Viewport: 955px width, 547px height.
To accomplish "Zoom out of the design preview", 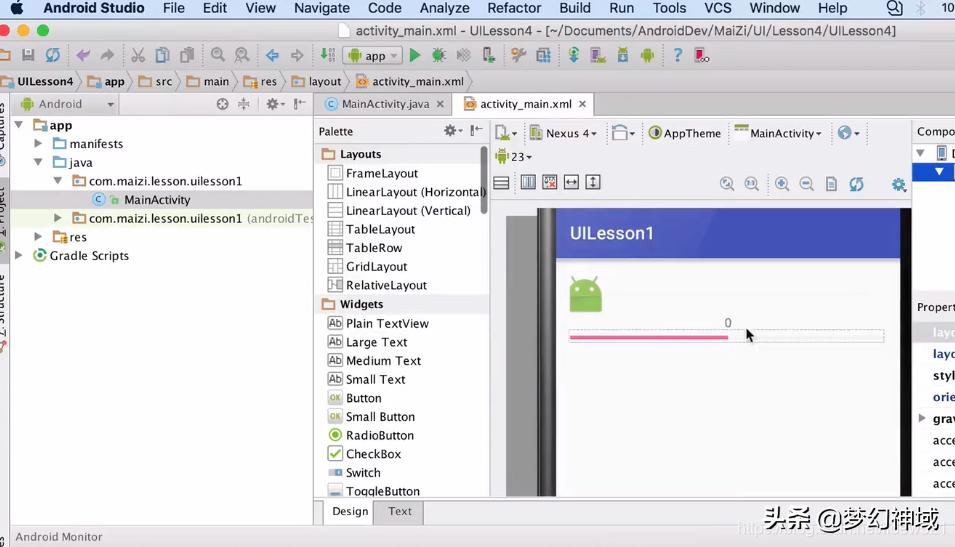I will 806,184.
